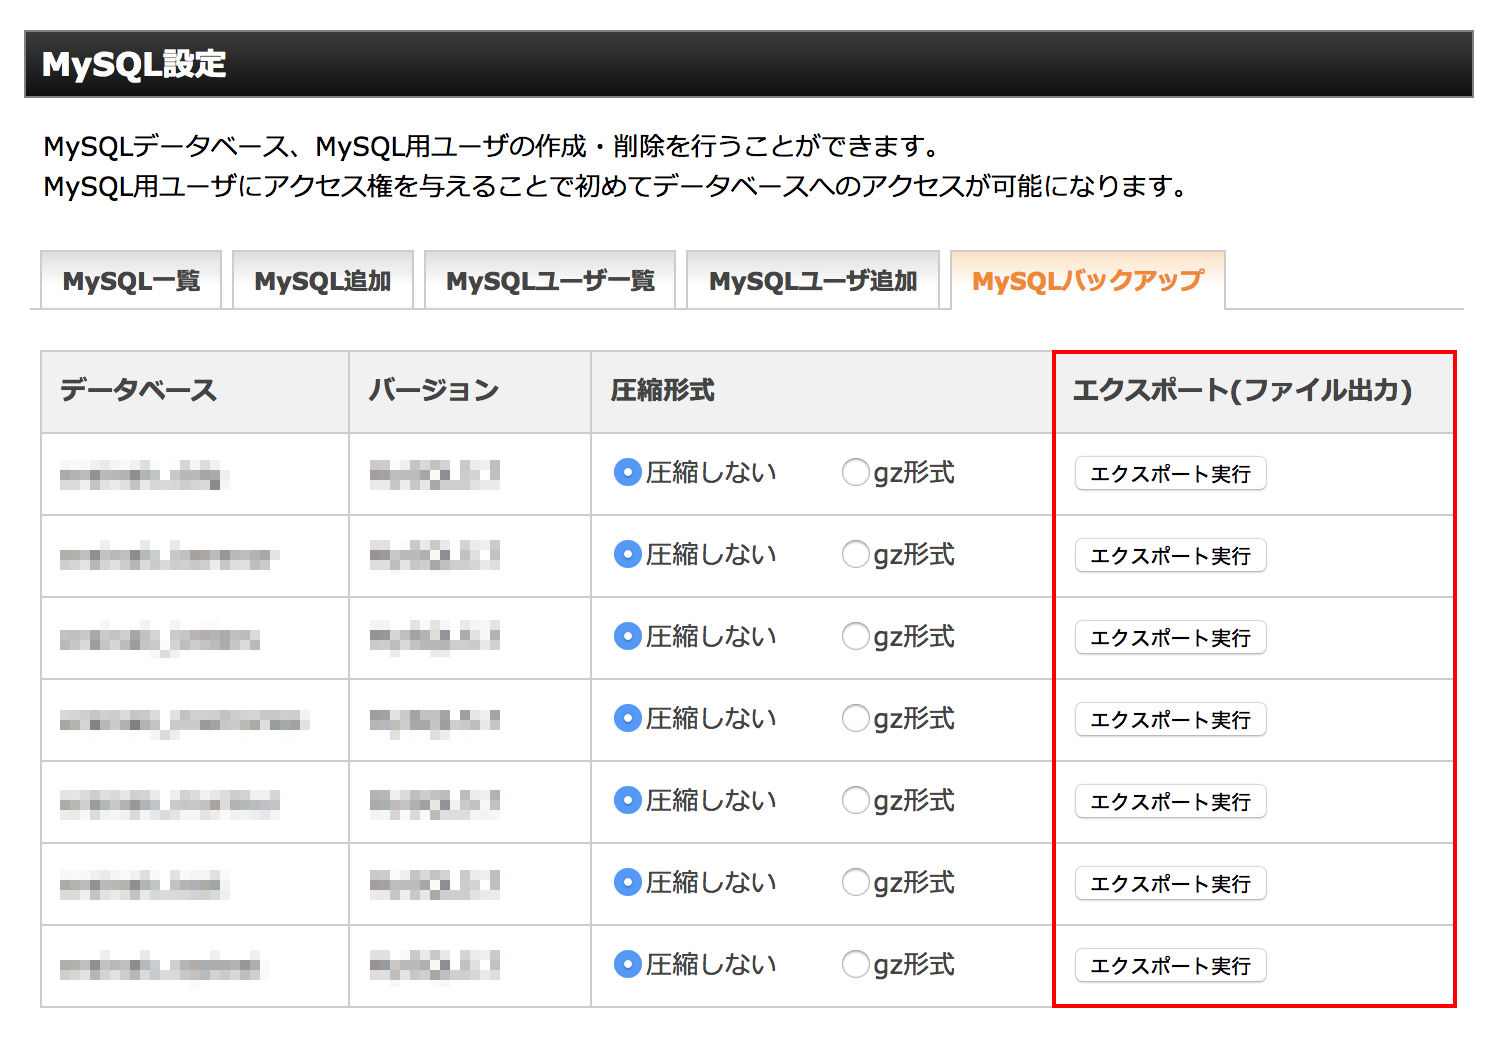
Task: Open the MySQL一覧 tab
Action: (131, 281)
